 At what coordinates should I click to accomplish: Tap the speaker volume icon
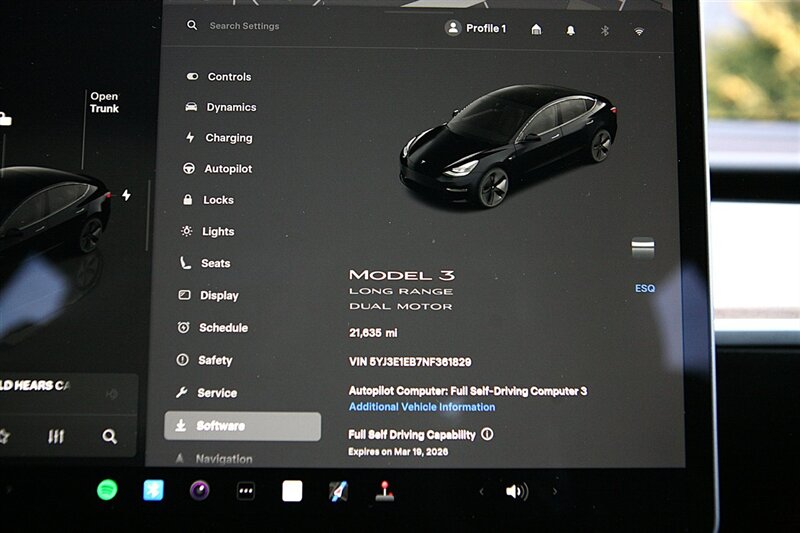tap(516, 491)
